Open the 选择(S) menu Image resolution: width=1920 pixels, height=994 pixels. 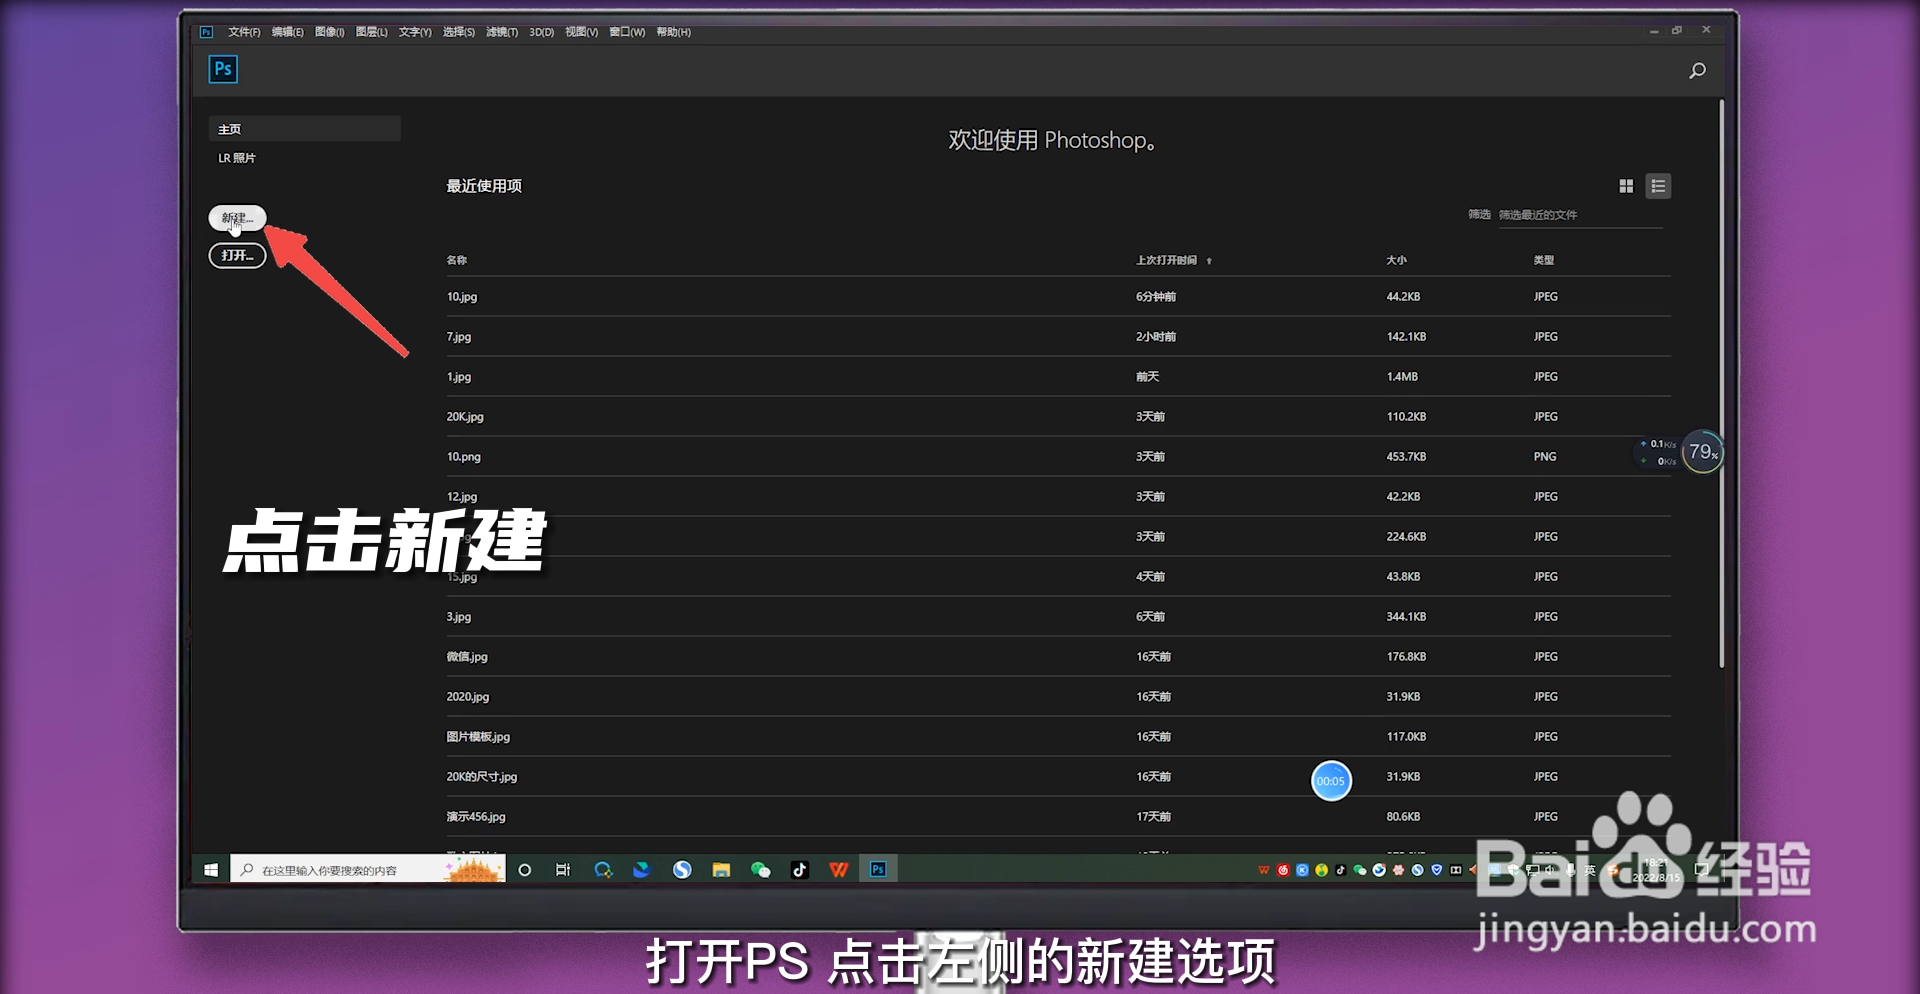pyautogui.click(x=459, y=32)
